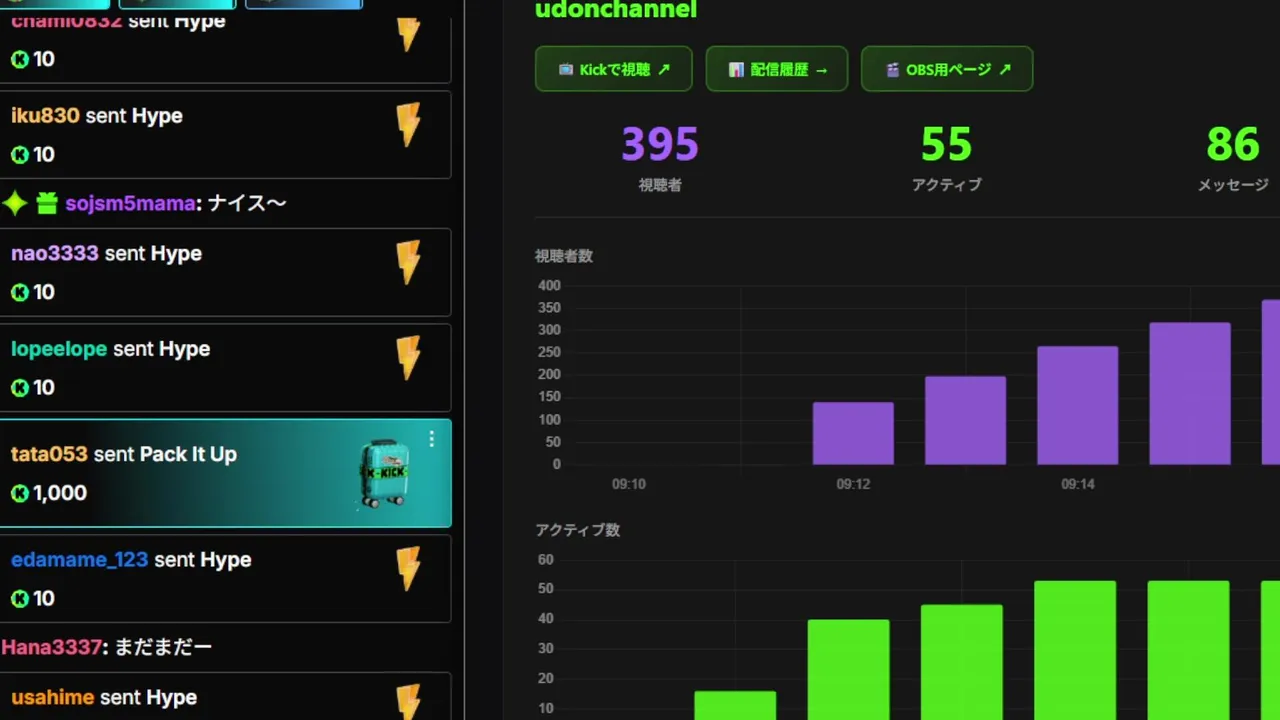Click the まだまだー chat message text
This screenshot has height=720, width=1280.
pos(163,647)
